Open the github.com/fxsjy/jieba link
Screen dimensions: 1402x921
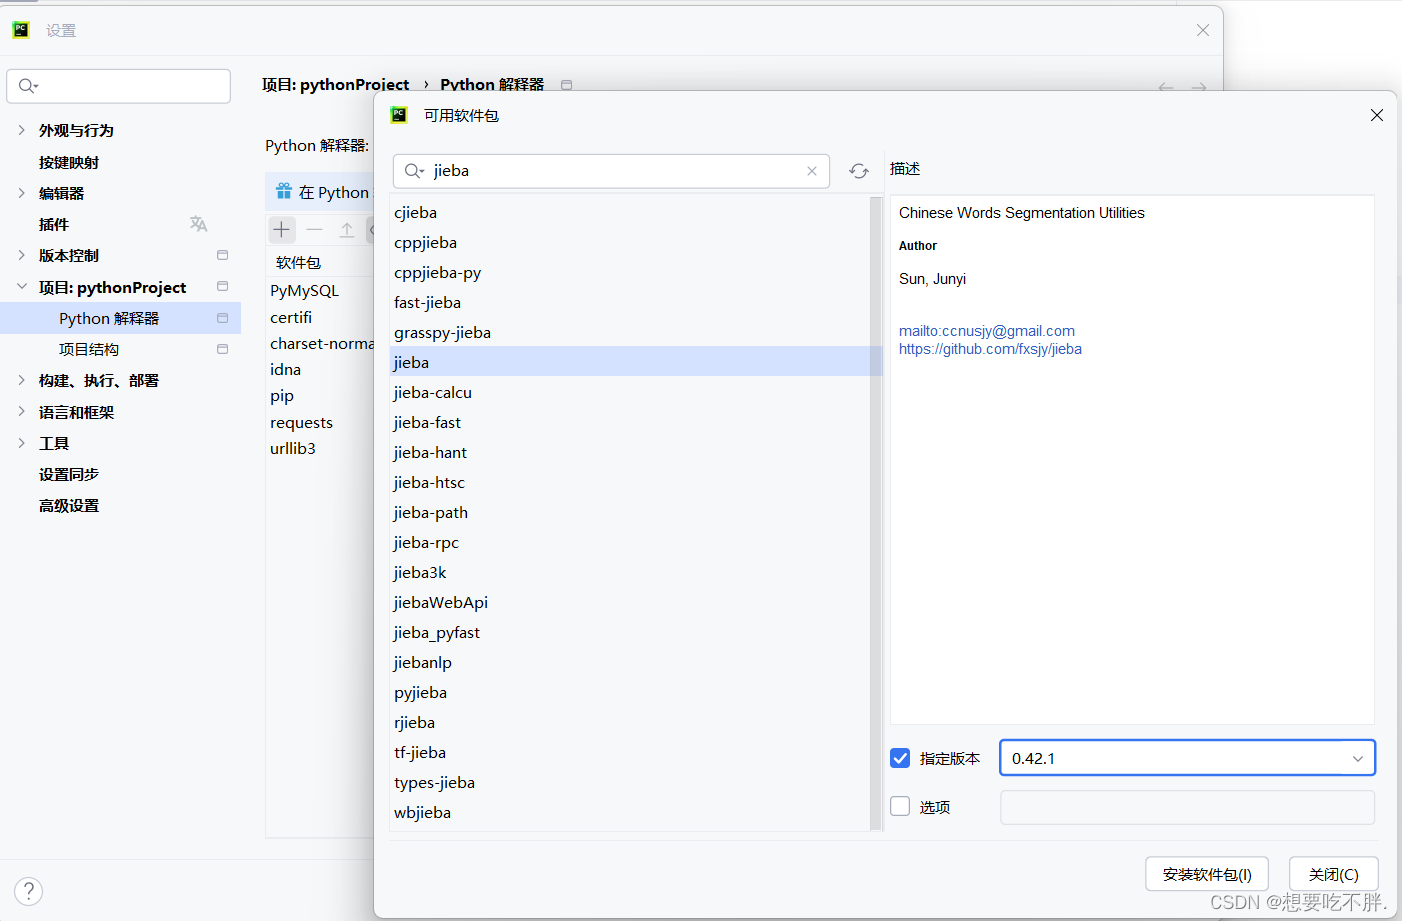click(x=990, y=349)
